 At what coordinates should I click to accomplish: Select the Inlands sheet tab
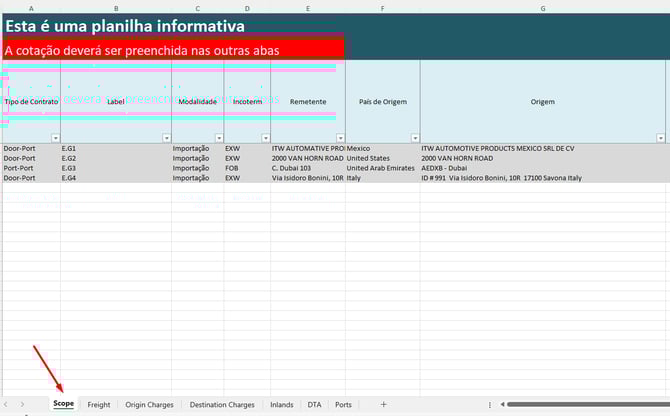[282, 405]
